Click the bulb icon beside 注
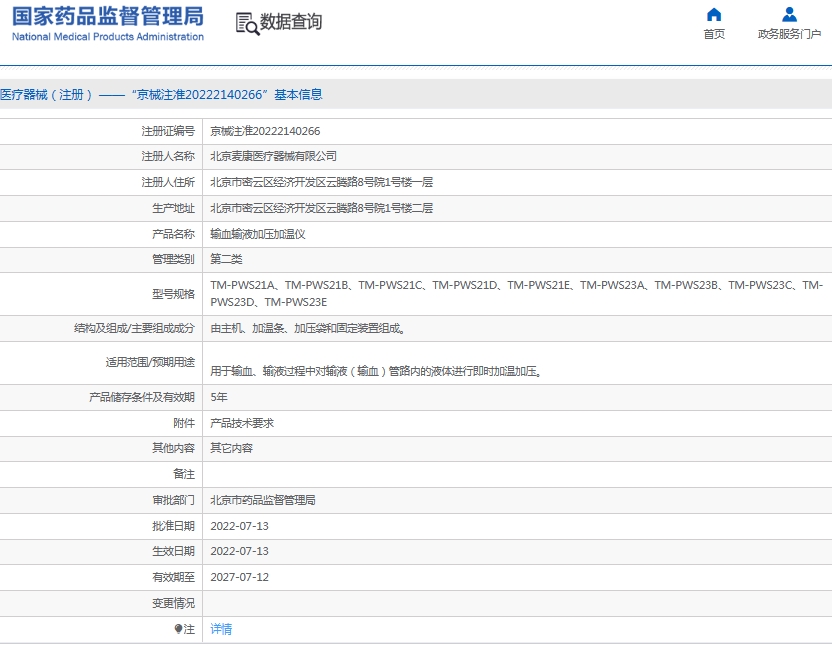The height and width of the screenshot is (651, 832). pyautogui.click(x=178, y=629)
